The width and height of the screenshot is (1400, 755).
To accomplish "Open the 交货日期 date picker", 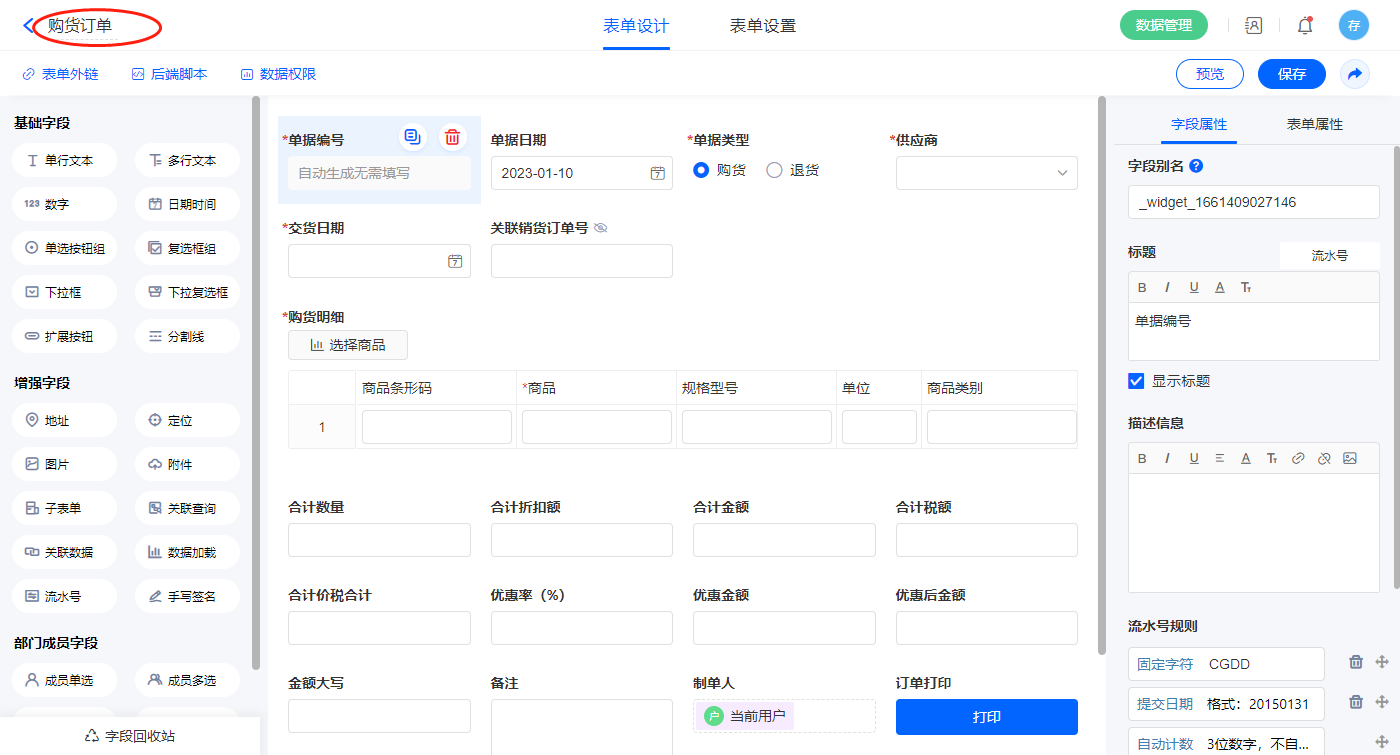I will [x=455, y=261].
